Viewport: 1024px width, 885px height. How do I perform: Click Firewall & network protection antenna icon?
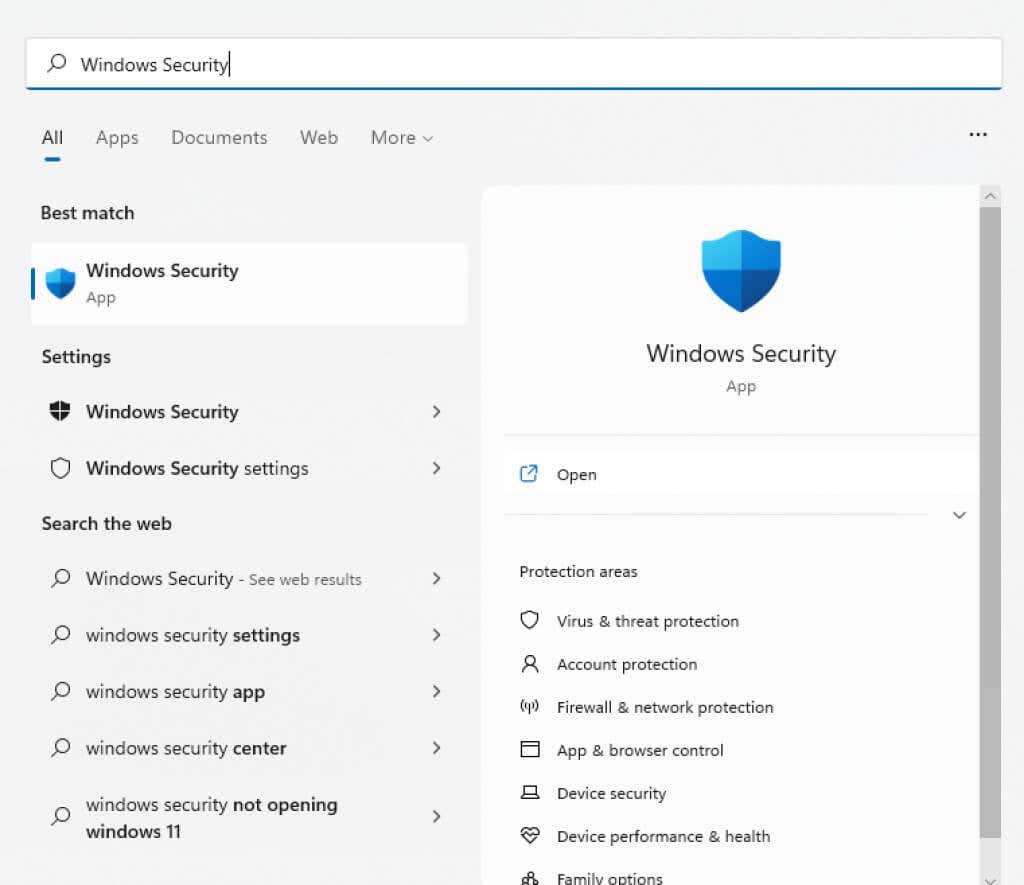click(530, 706)
